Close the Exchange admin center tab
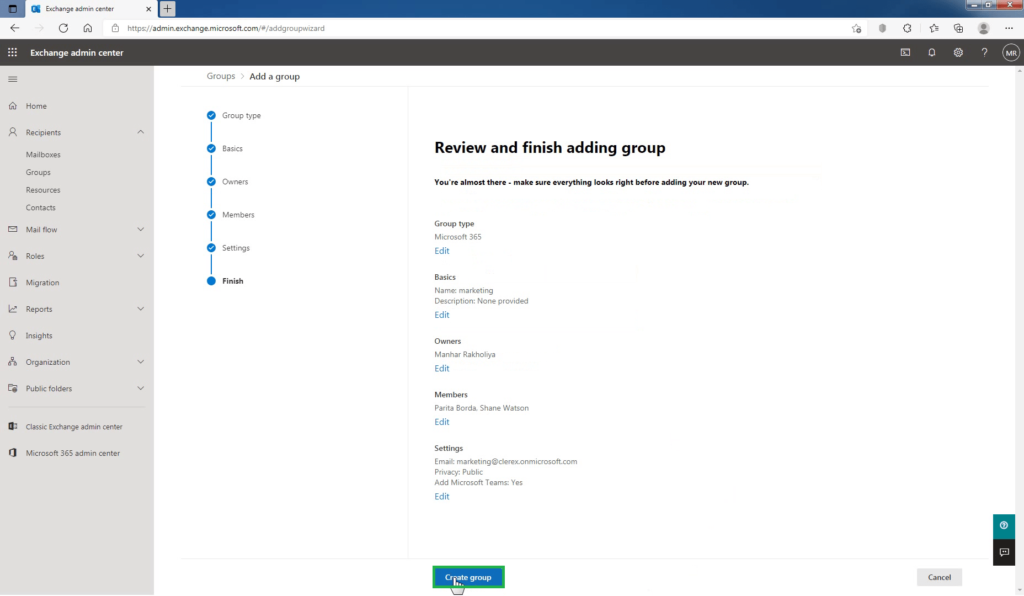The width and height of the screenshot is (1024, 596). tap(148, 9)
